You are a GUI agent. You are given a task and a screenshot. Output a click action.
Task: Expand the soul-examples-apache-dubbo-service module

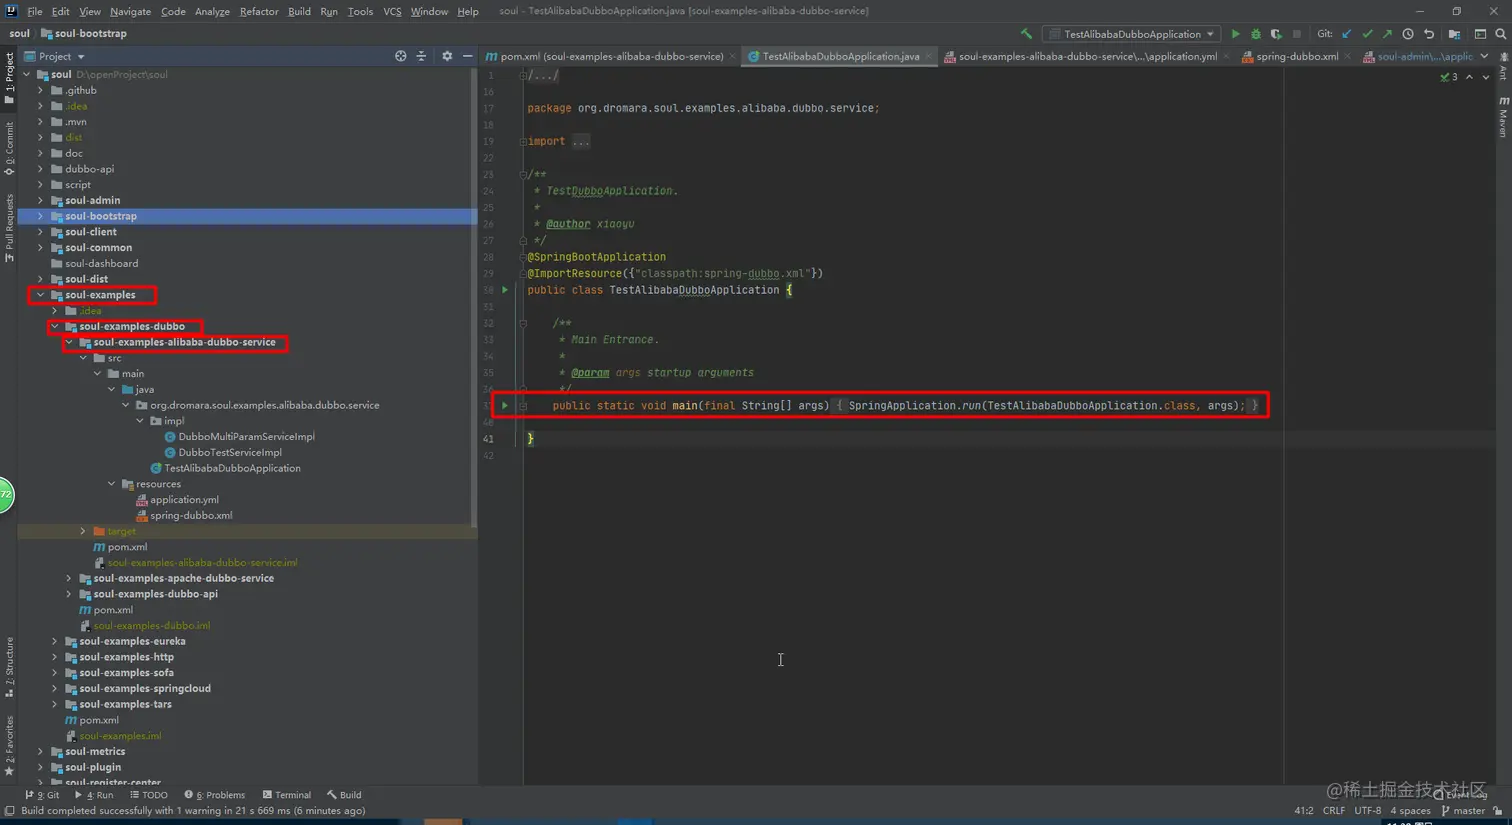click(69, 578)
